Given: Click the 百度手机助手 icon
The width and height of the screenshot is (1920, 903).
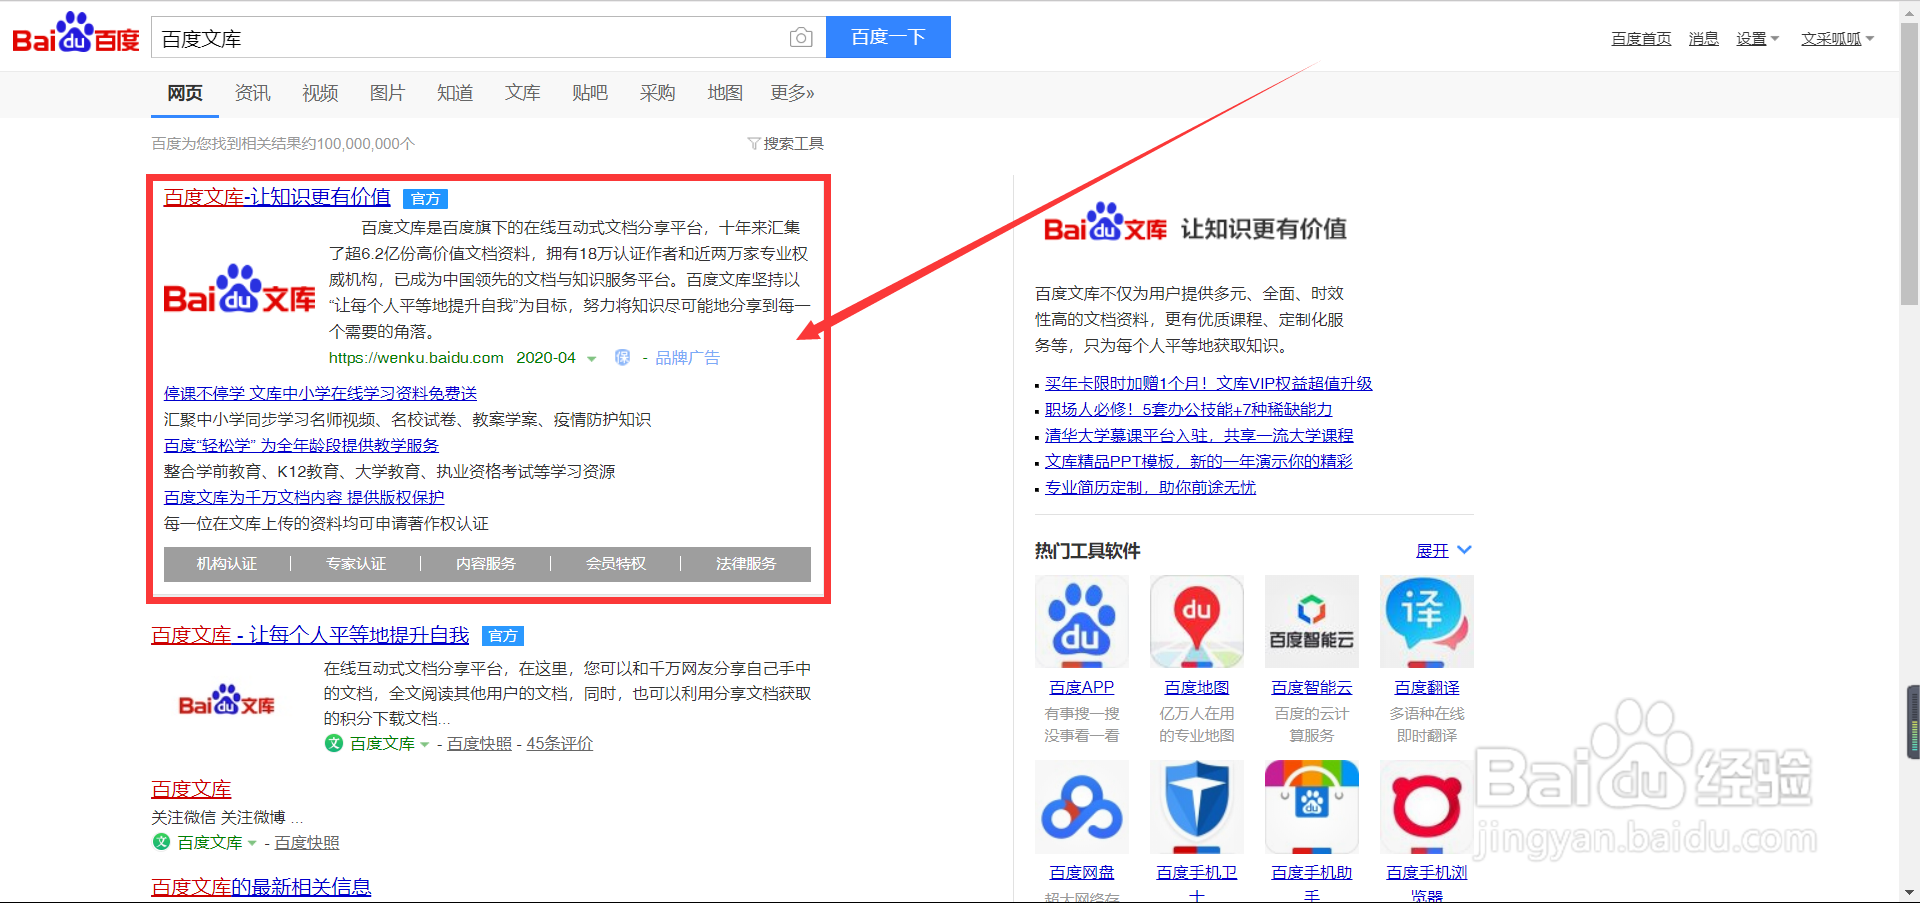Looking at the screenshot, I should point(1312,806).
